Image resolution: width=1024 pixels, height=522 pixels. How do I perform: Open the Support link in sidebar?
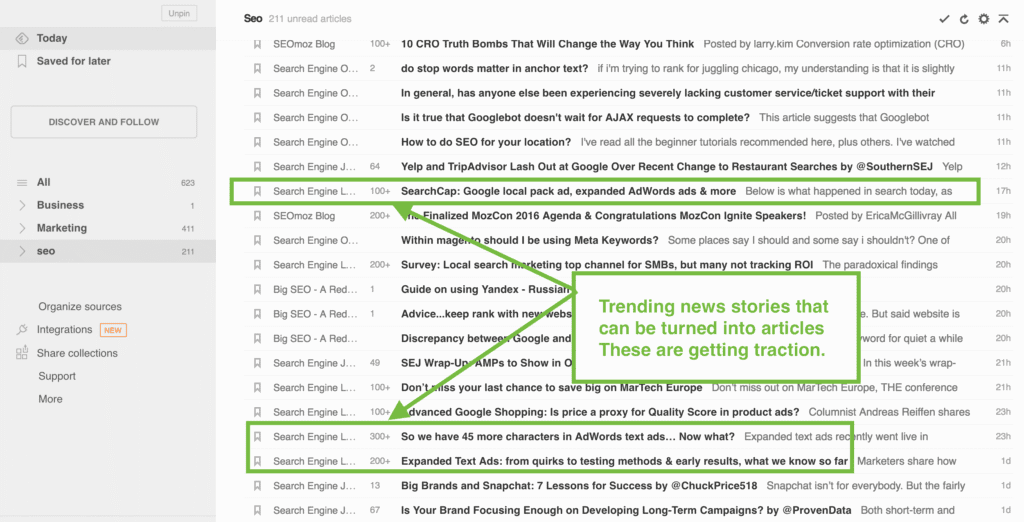point(57,376)
